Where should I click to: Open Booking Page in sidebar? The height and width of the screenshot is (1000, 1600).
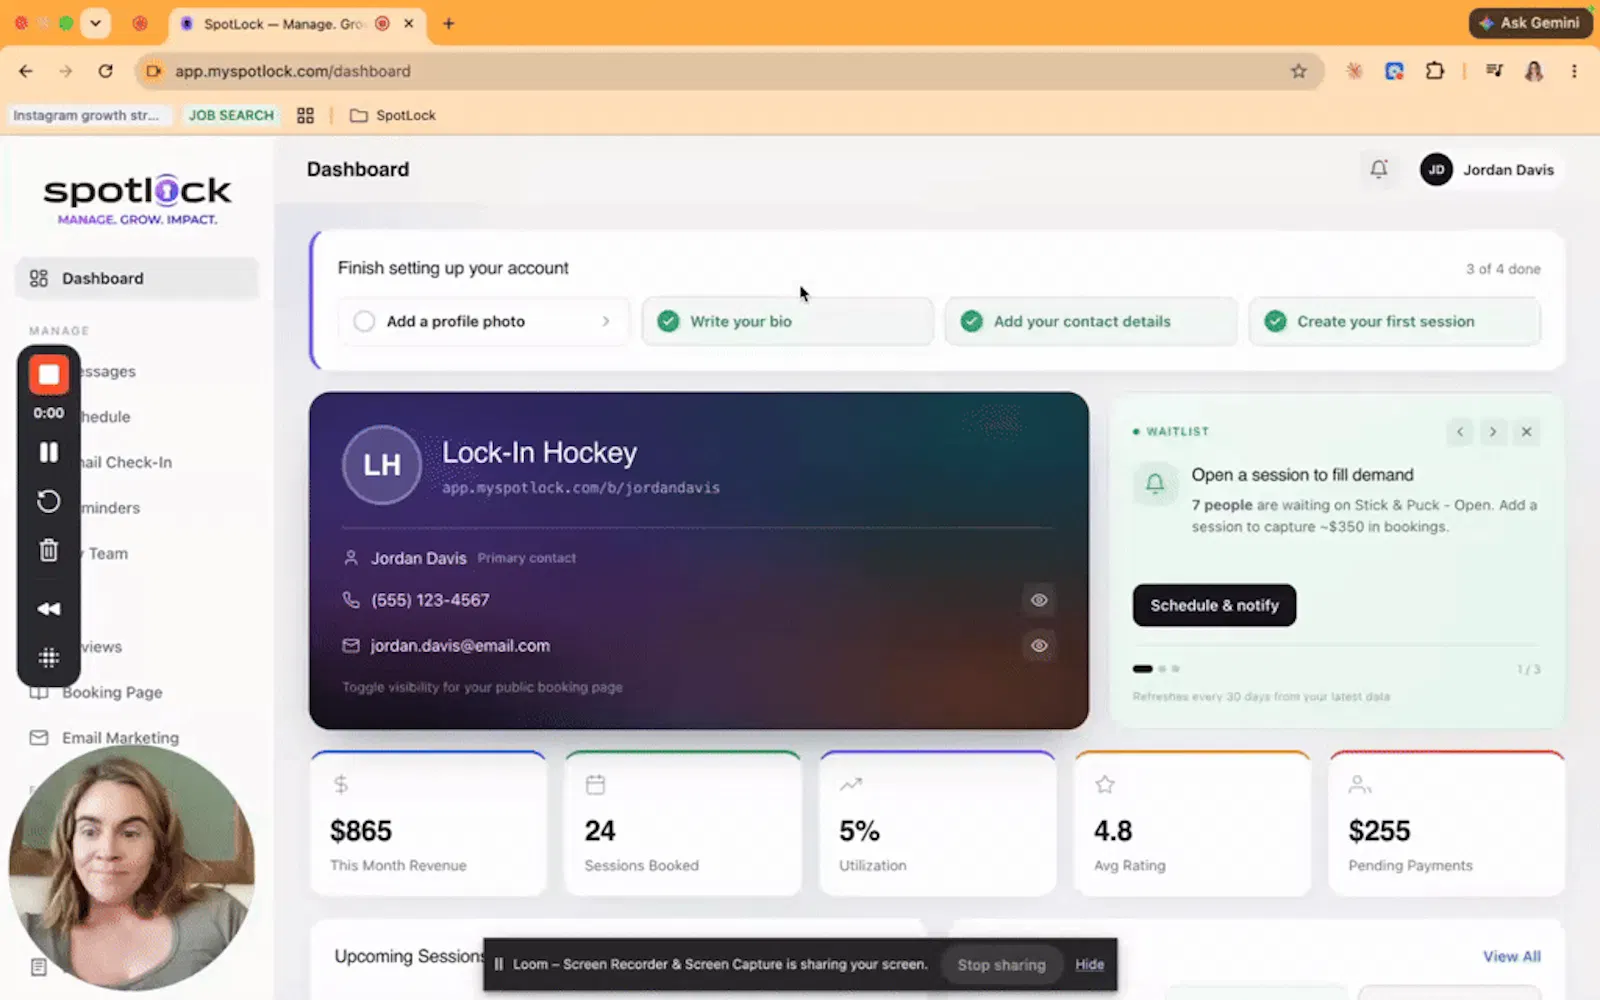(x=111, y=692)
